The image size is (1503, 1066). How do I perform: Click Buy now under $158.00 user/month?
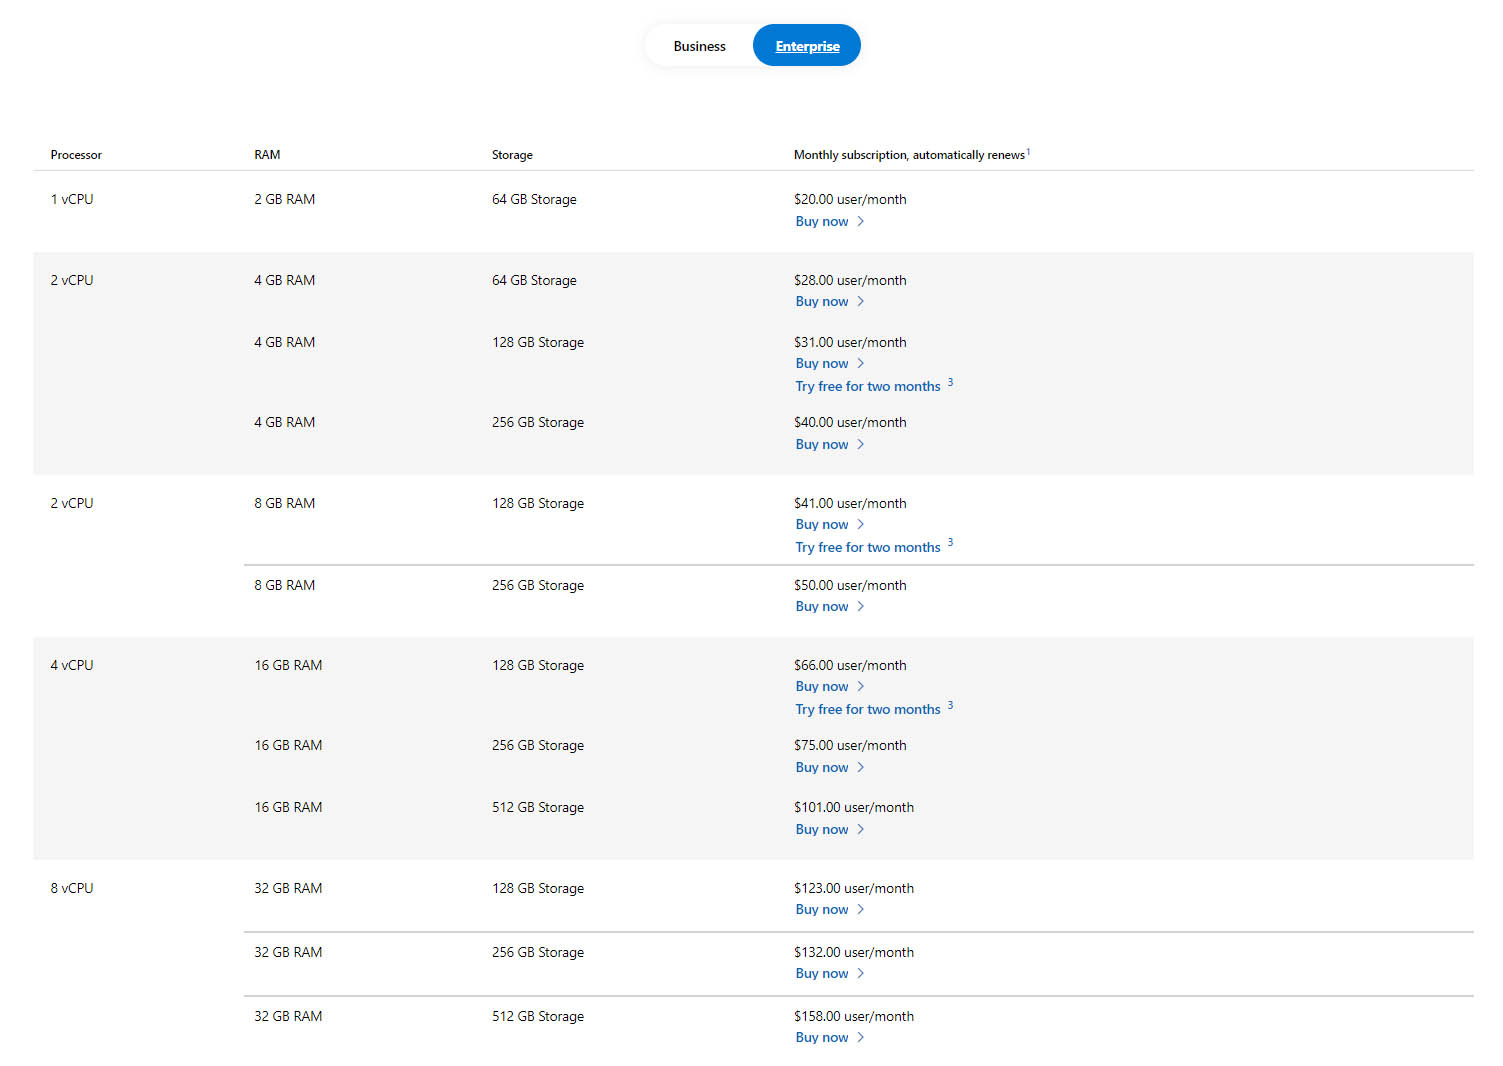[x=822, y=1037]
